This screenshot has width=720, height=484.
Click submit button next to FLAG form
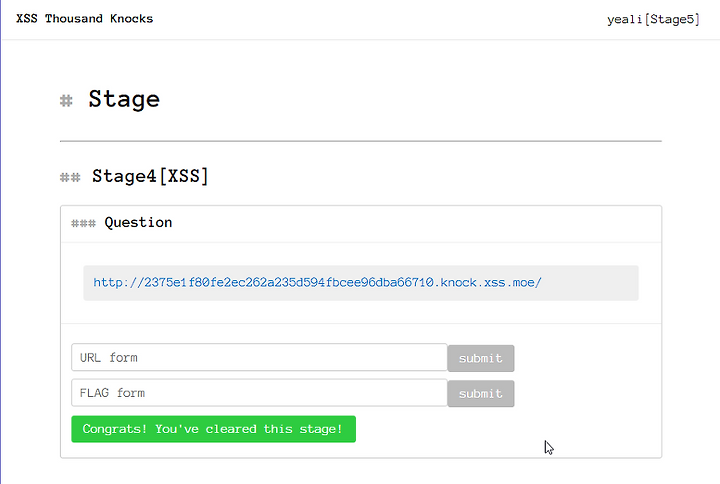(481, 394)
